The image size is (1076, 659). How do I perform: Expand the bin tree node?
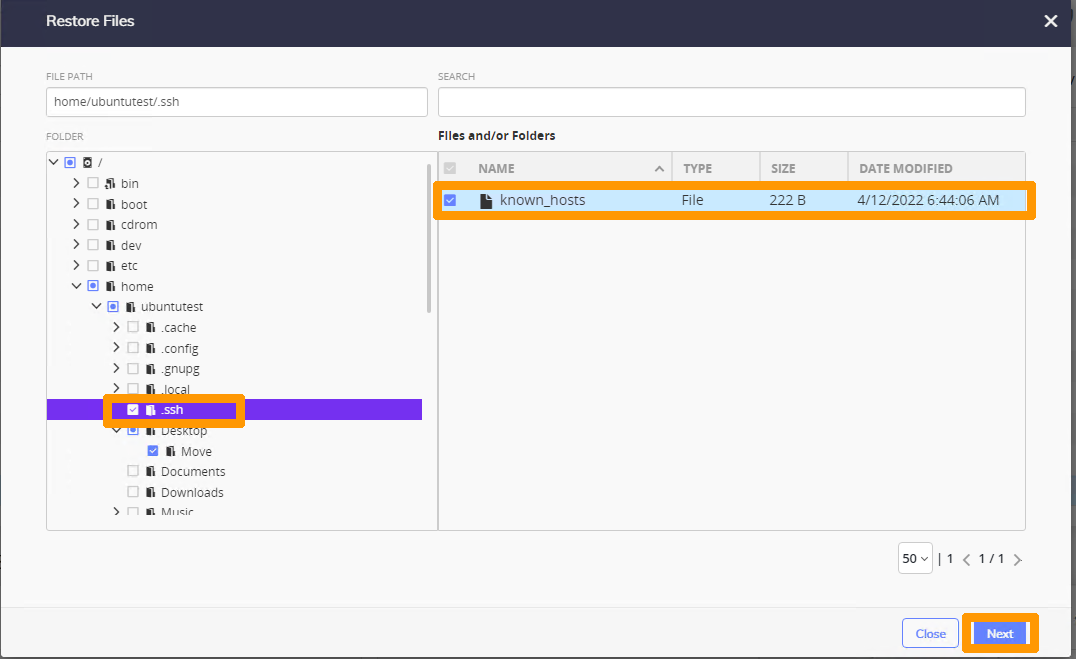coord(77,183)
